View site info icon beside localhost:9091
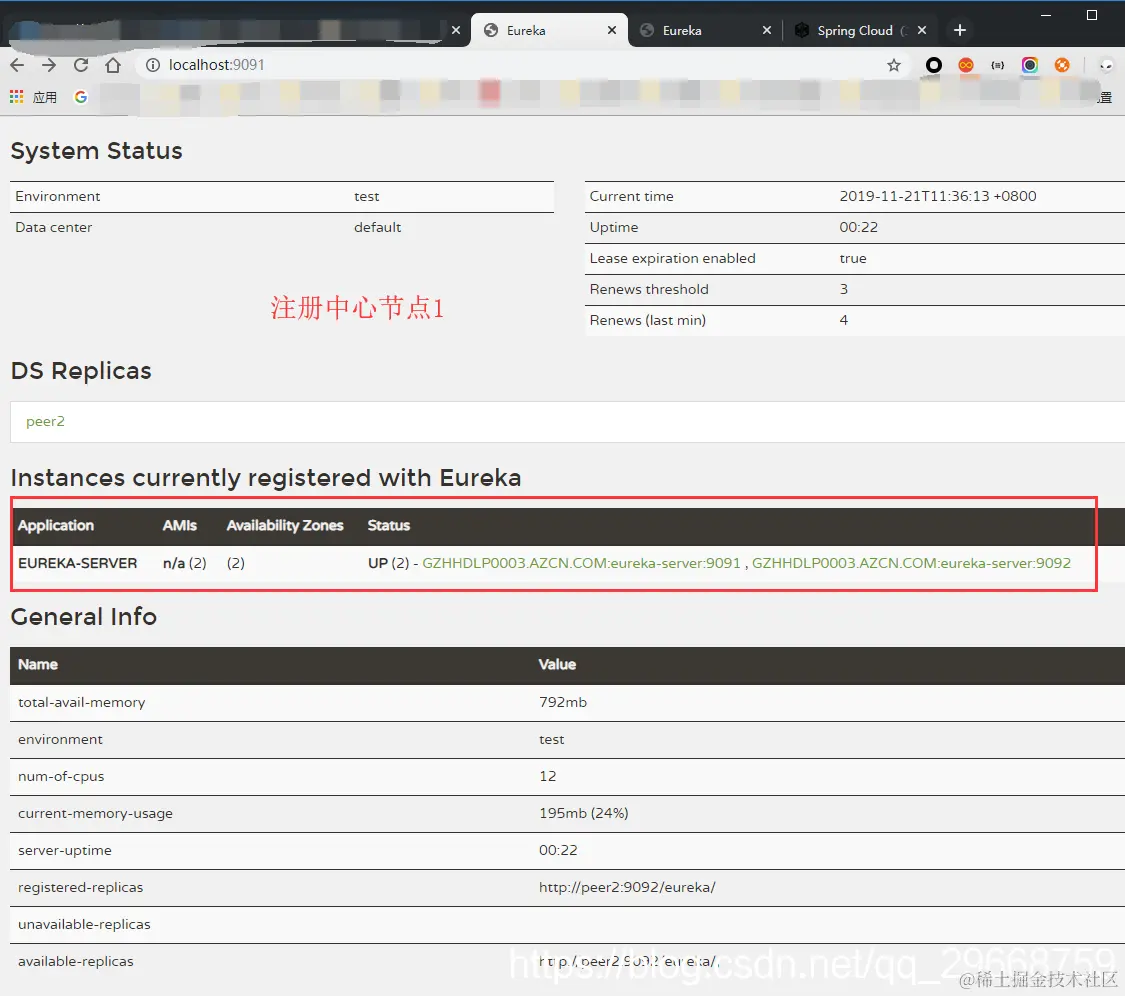1125x996 pixels. coord(153,65)
